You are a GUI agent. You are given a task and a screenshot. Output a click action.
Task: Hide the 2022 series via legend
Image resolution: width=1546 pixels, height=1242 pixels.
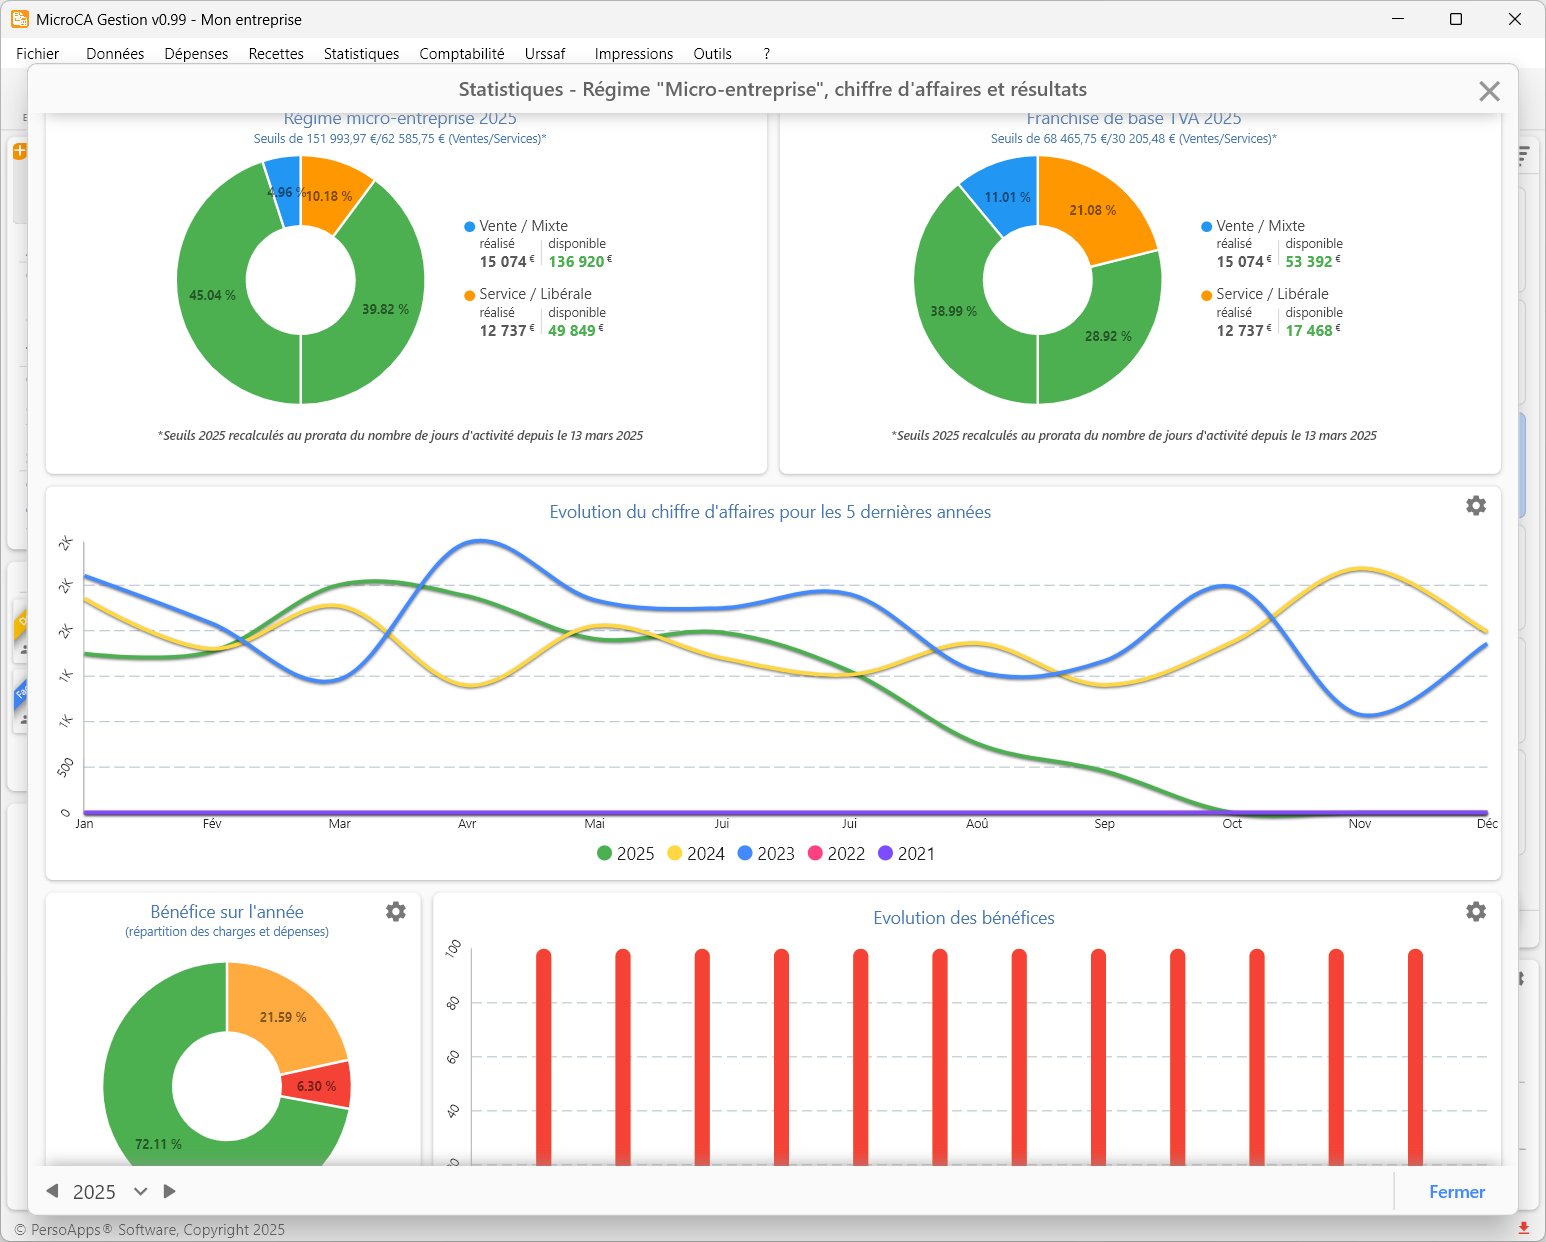[x=836, y=853]
